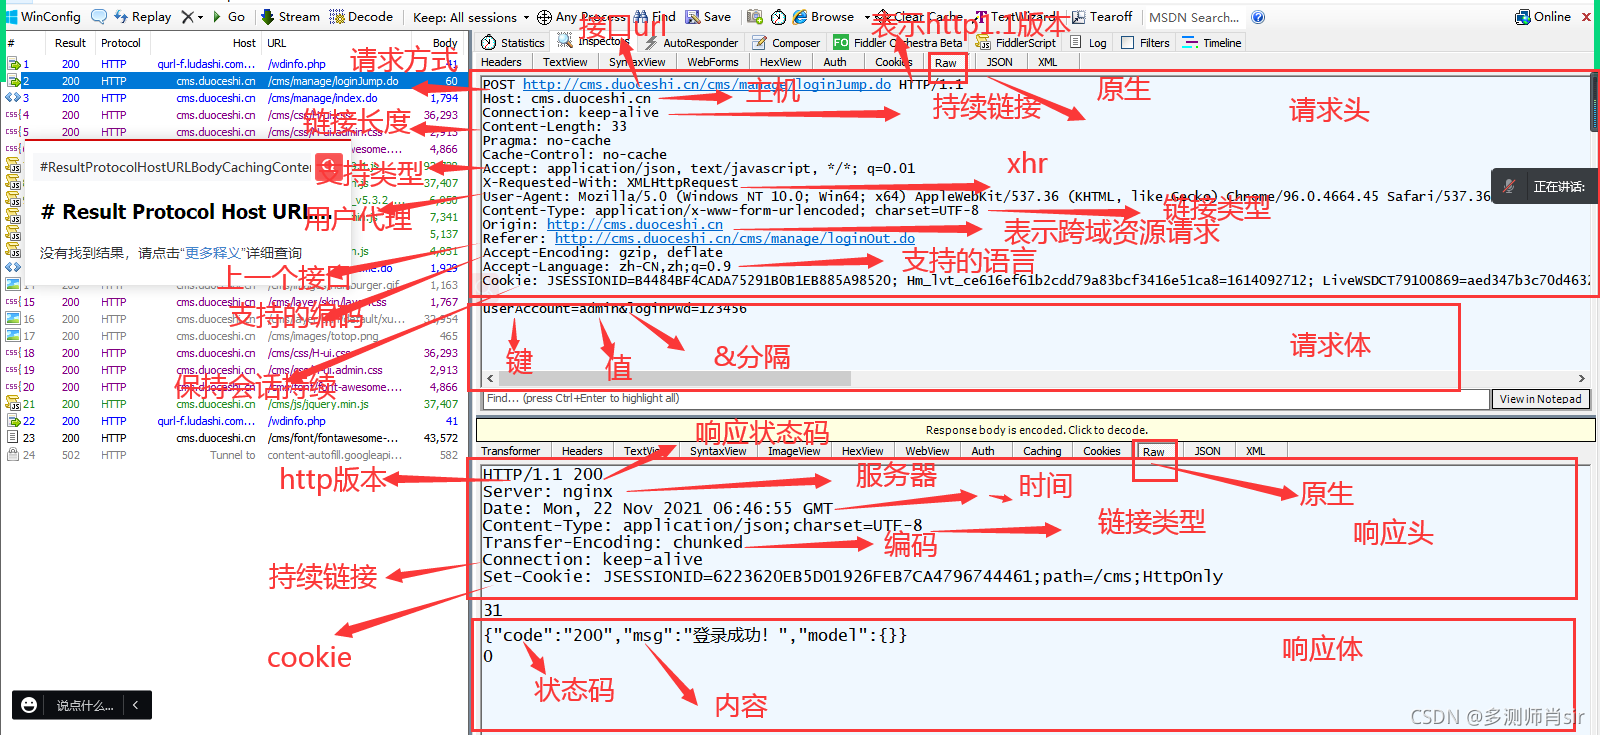The image size is (1600, 735).
Task: Select request Headers inspector tab
Action: pyautogui.click(x=501, y=62)
